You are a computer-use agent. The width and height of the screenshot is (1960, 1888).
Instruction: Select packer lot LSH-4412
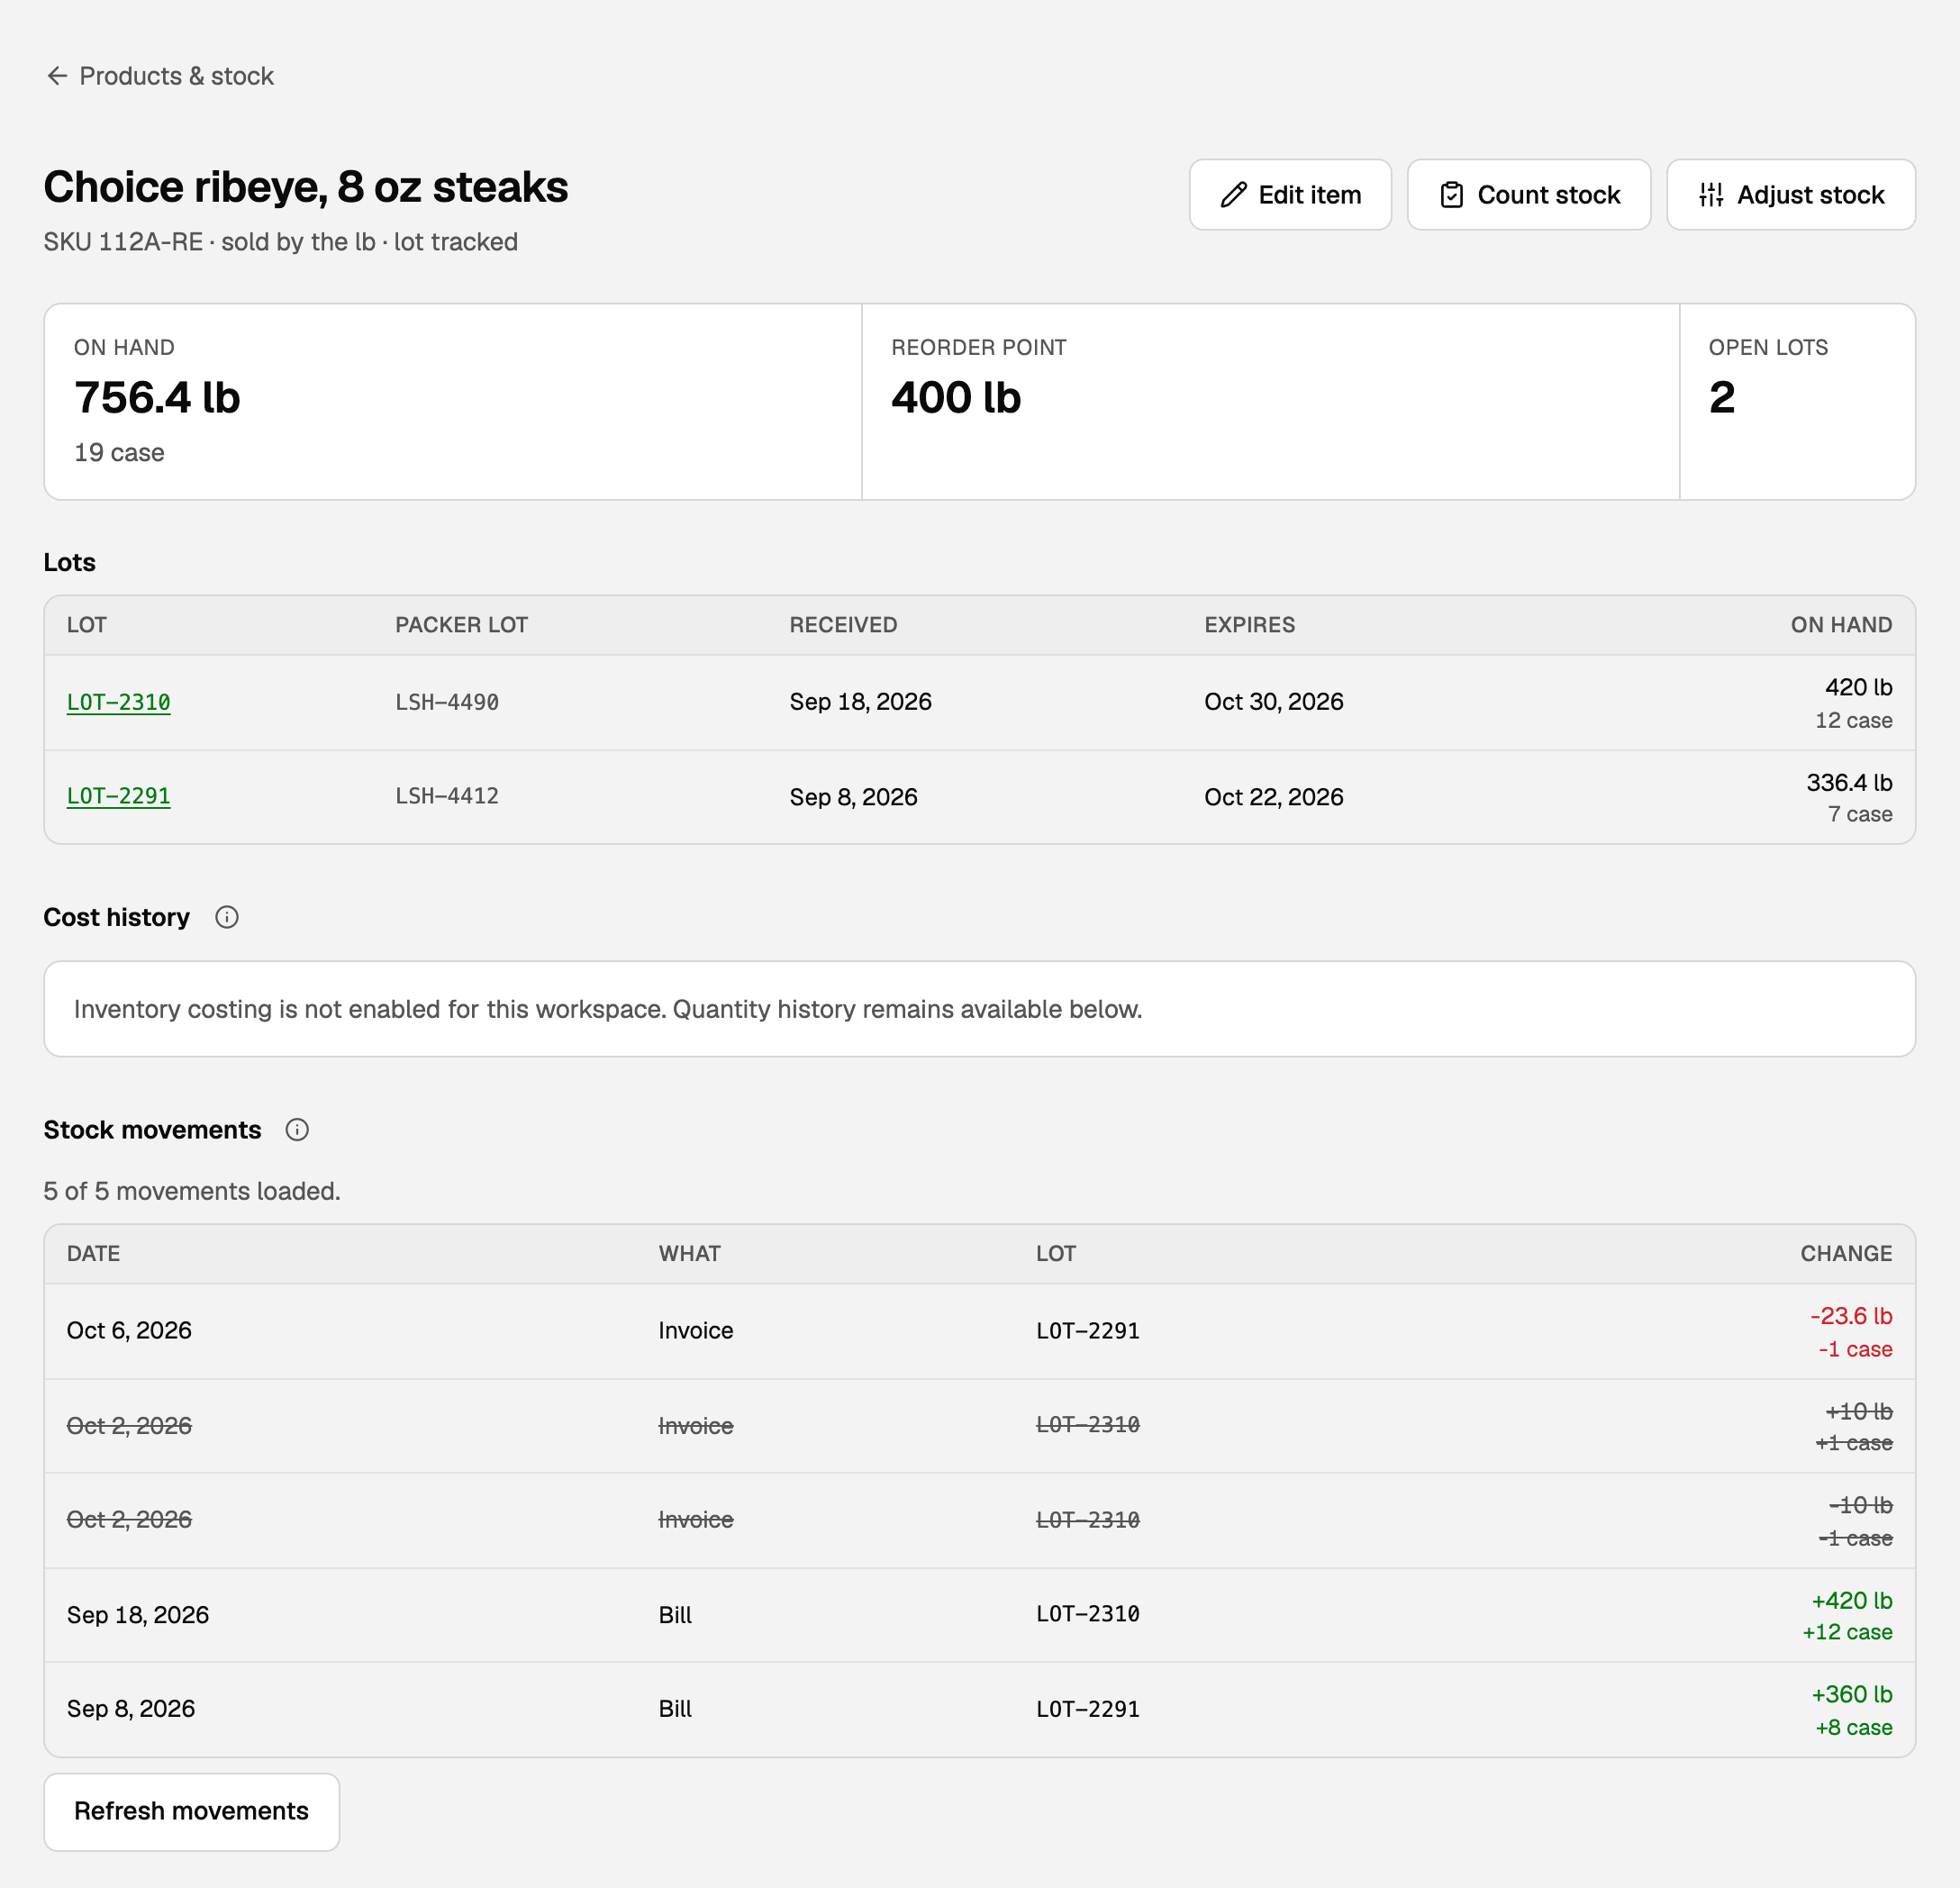click(x=447, y=796)
